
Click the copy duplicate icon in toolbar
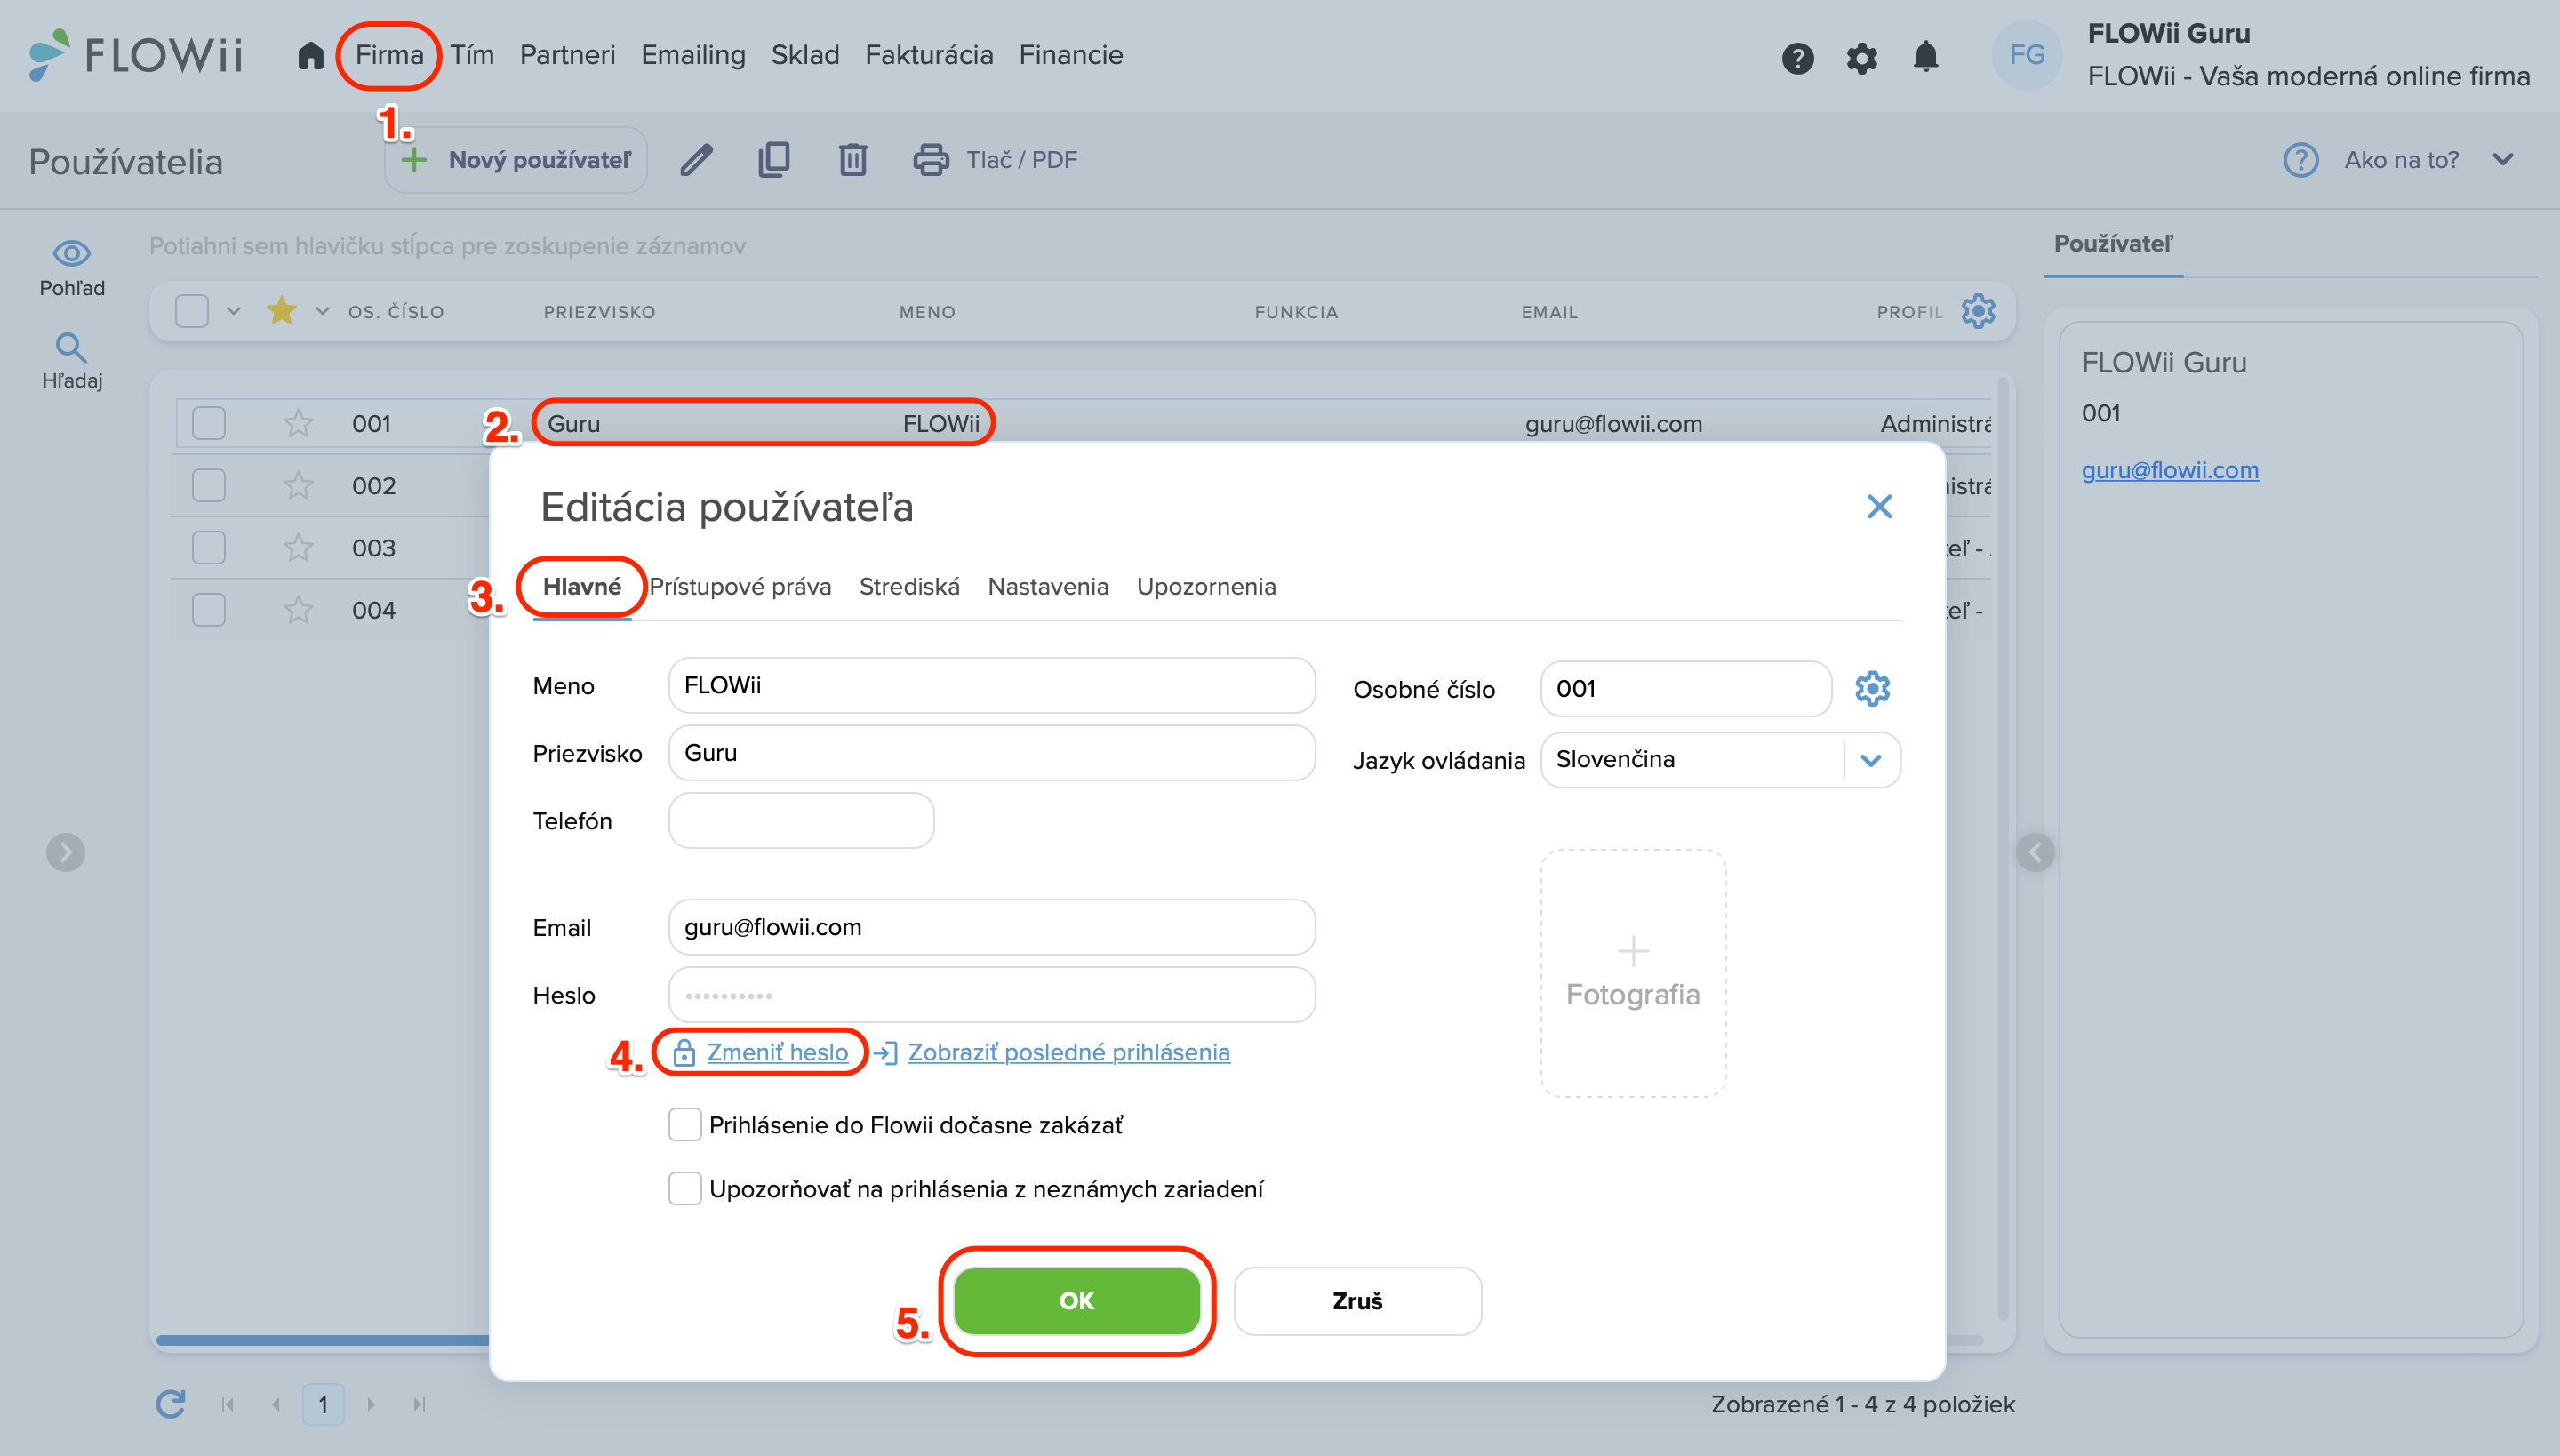774,160
